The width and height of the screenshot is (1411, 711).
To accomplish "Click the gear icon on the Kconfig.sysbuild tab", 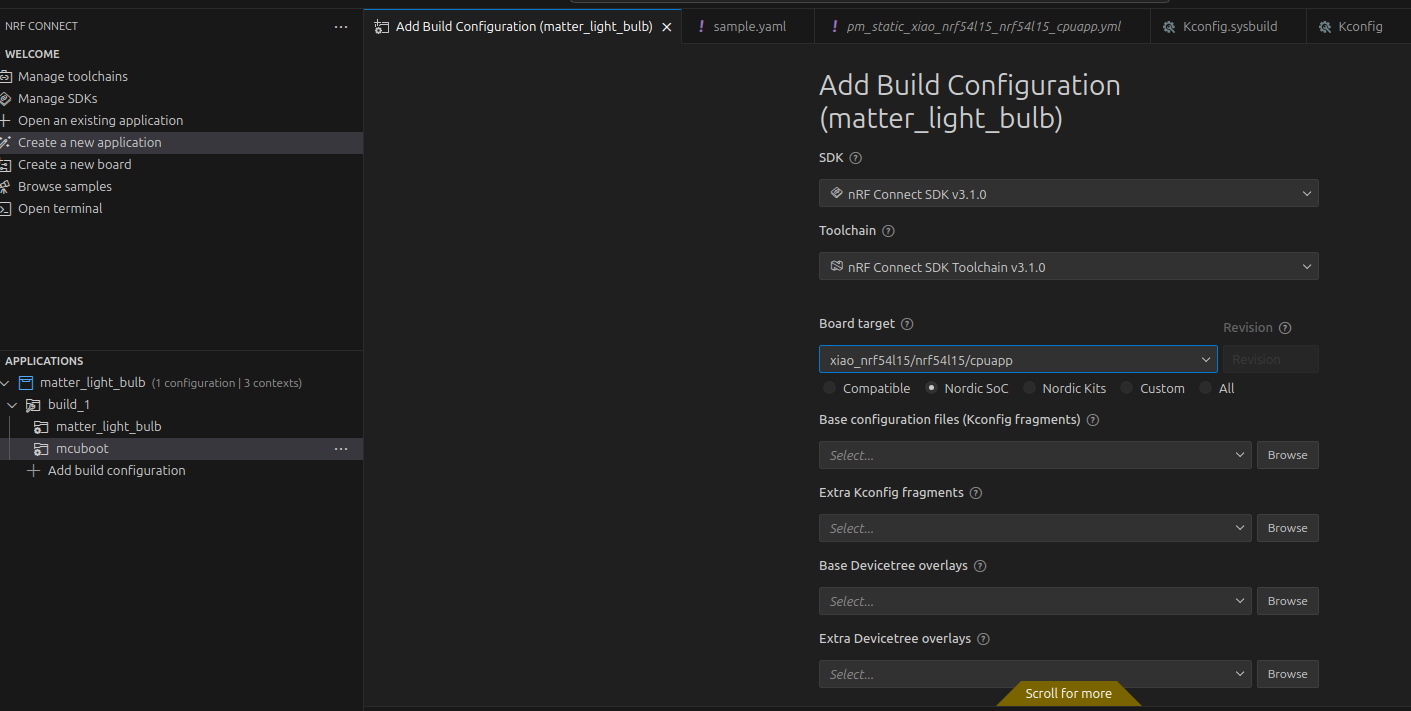I will click(1169, 27).
